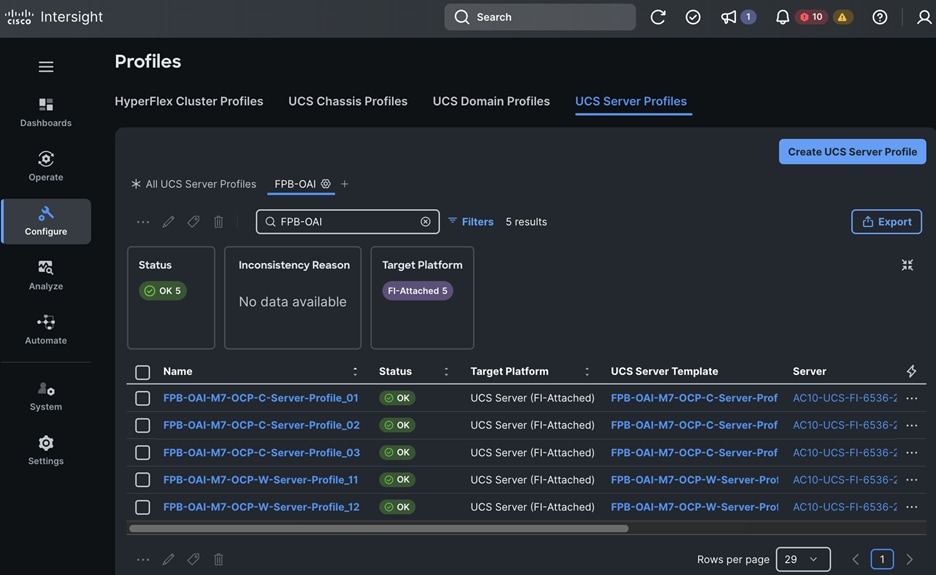Open template link for Server-Profile_02 row
Viewport: 936px width, 575px height.
[694, 425]
